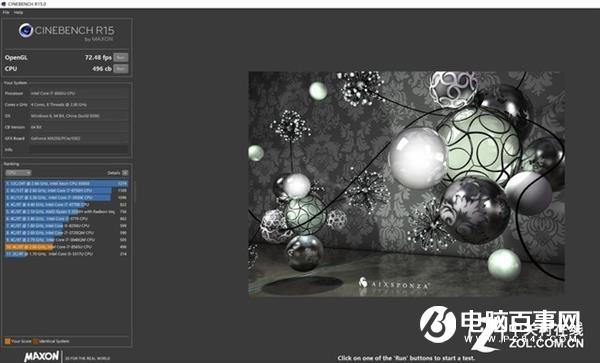
Task: Select the orange highlighted i7-8565U ranking entry
Action: coord(66,247)
